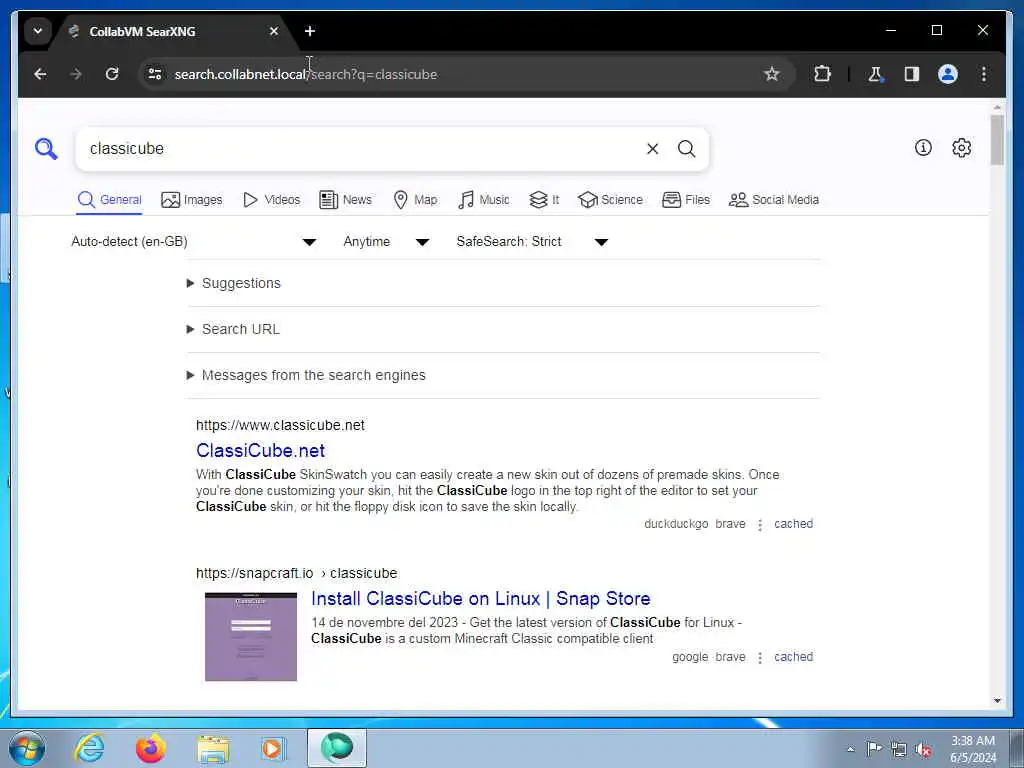Click the https://www.classicube.net URL text
Screen dimensions: 1024x768
[x=280, y=425]
